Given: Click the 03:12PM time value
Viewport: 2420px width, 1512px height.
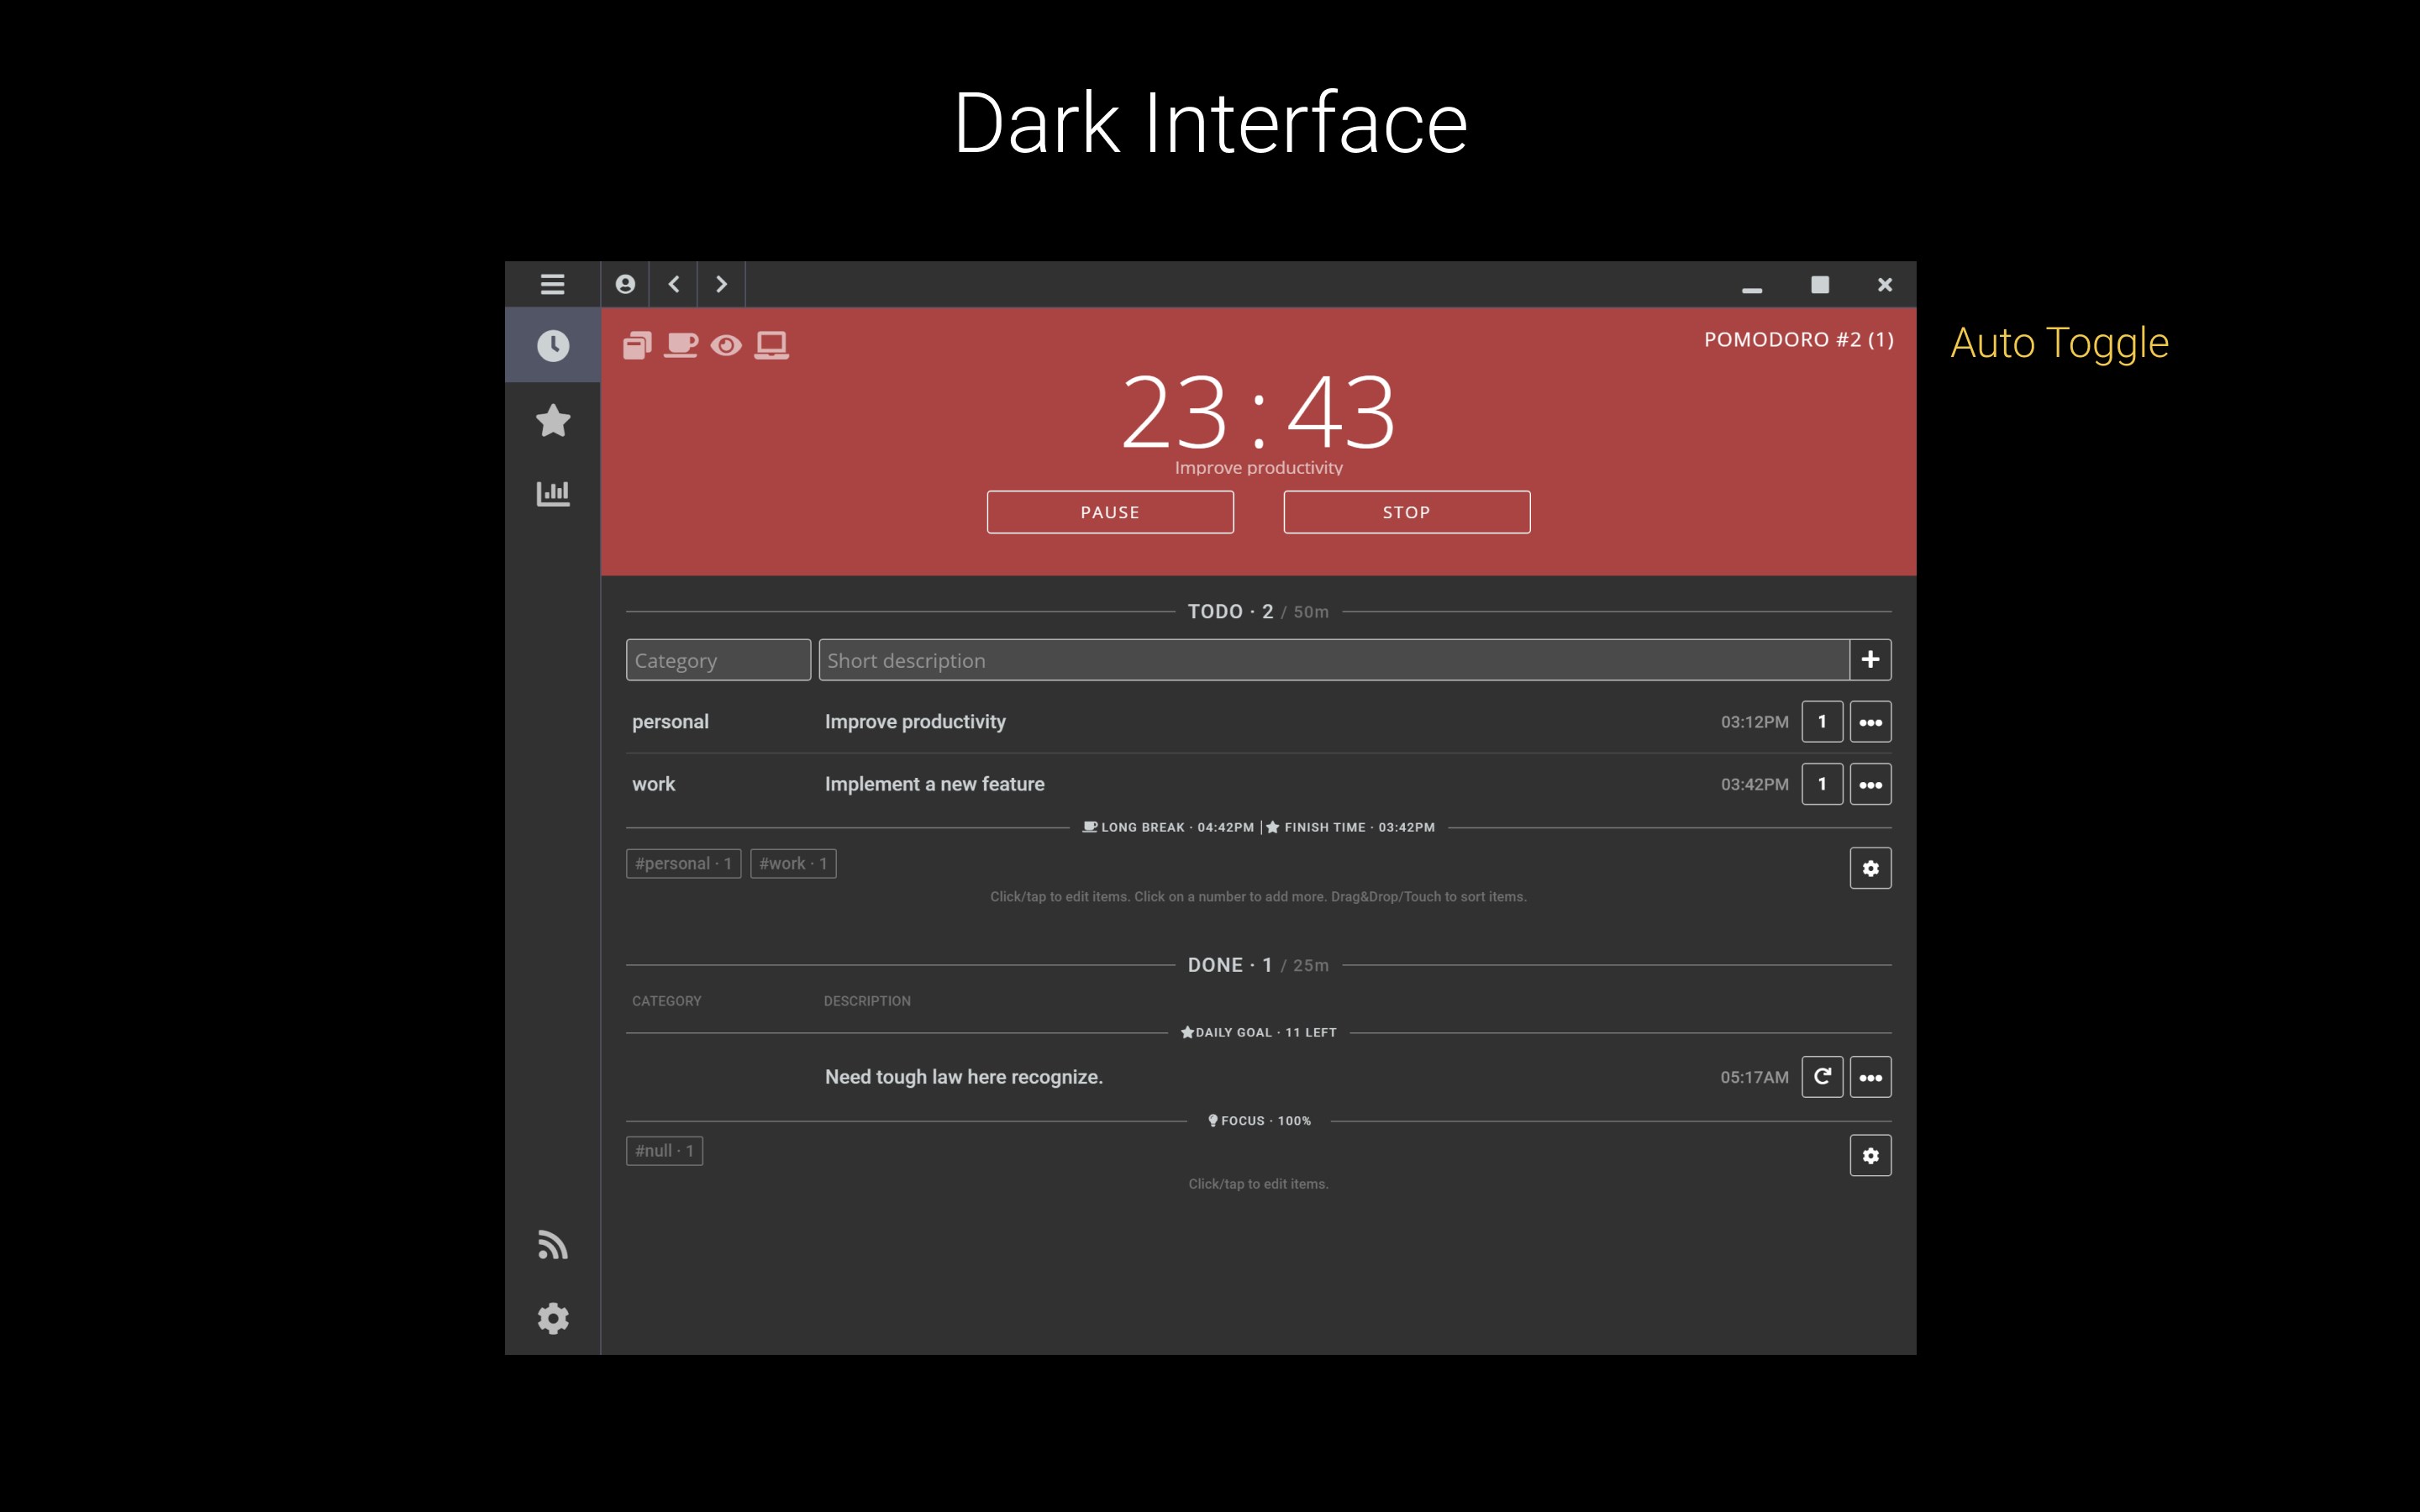Looking at the screenshot, I should (x=1754, y=722).
